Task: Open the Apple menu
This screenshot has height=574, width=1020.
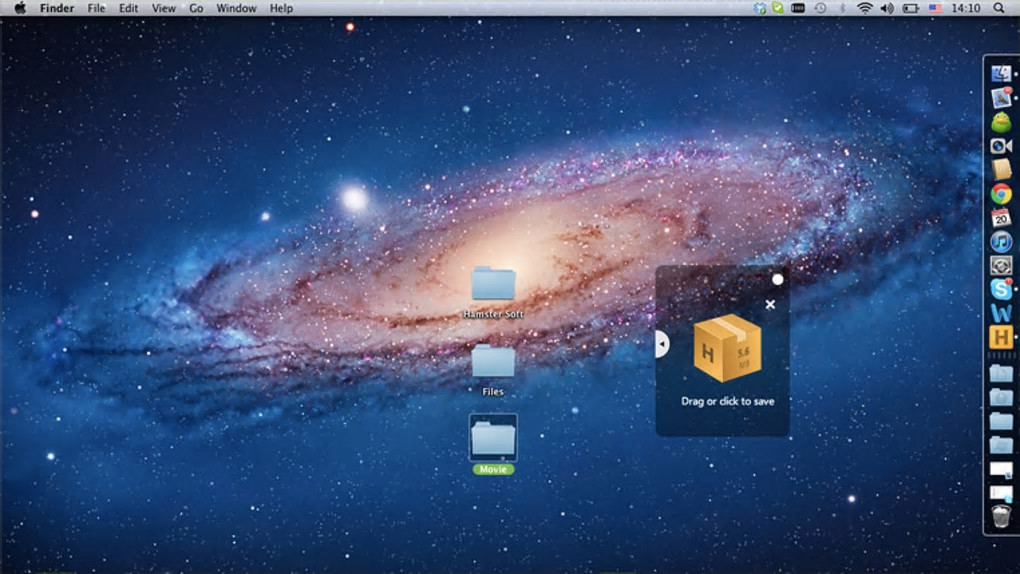Action: click(x=20, y=8)
